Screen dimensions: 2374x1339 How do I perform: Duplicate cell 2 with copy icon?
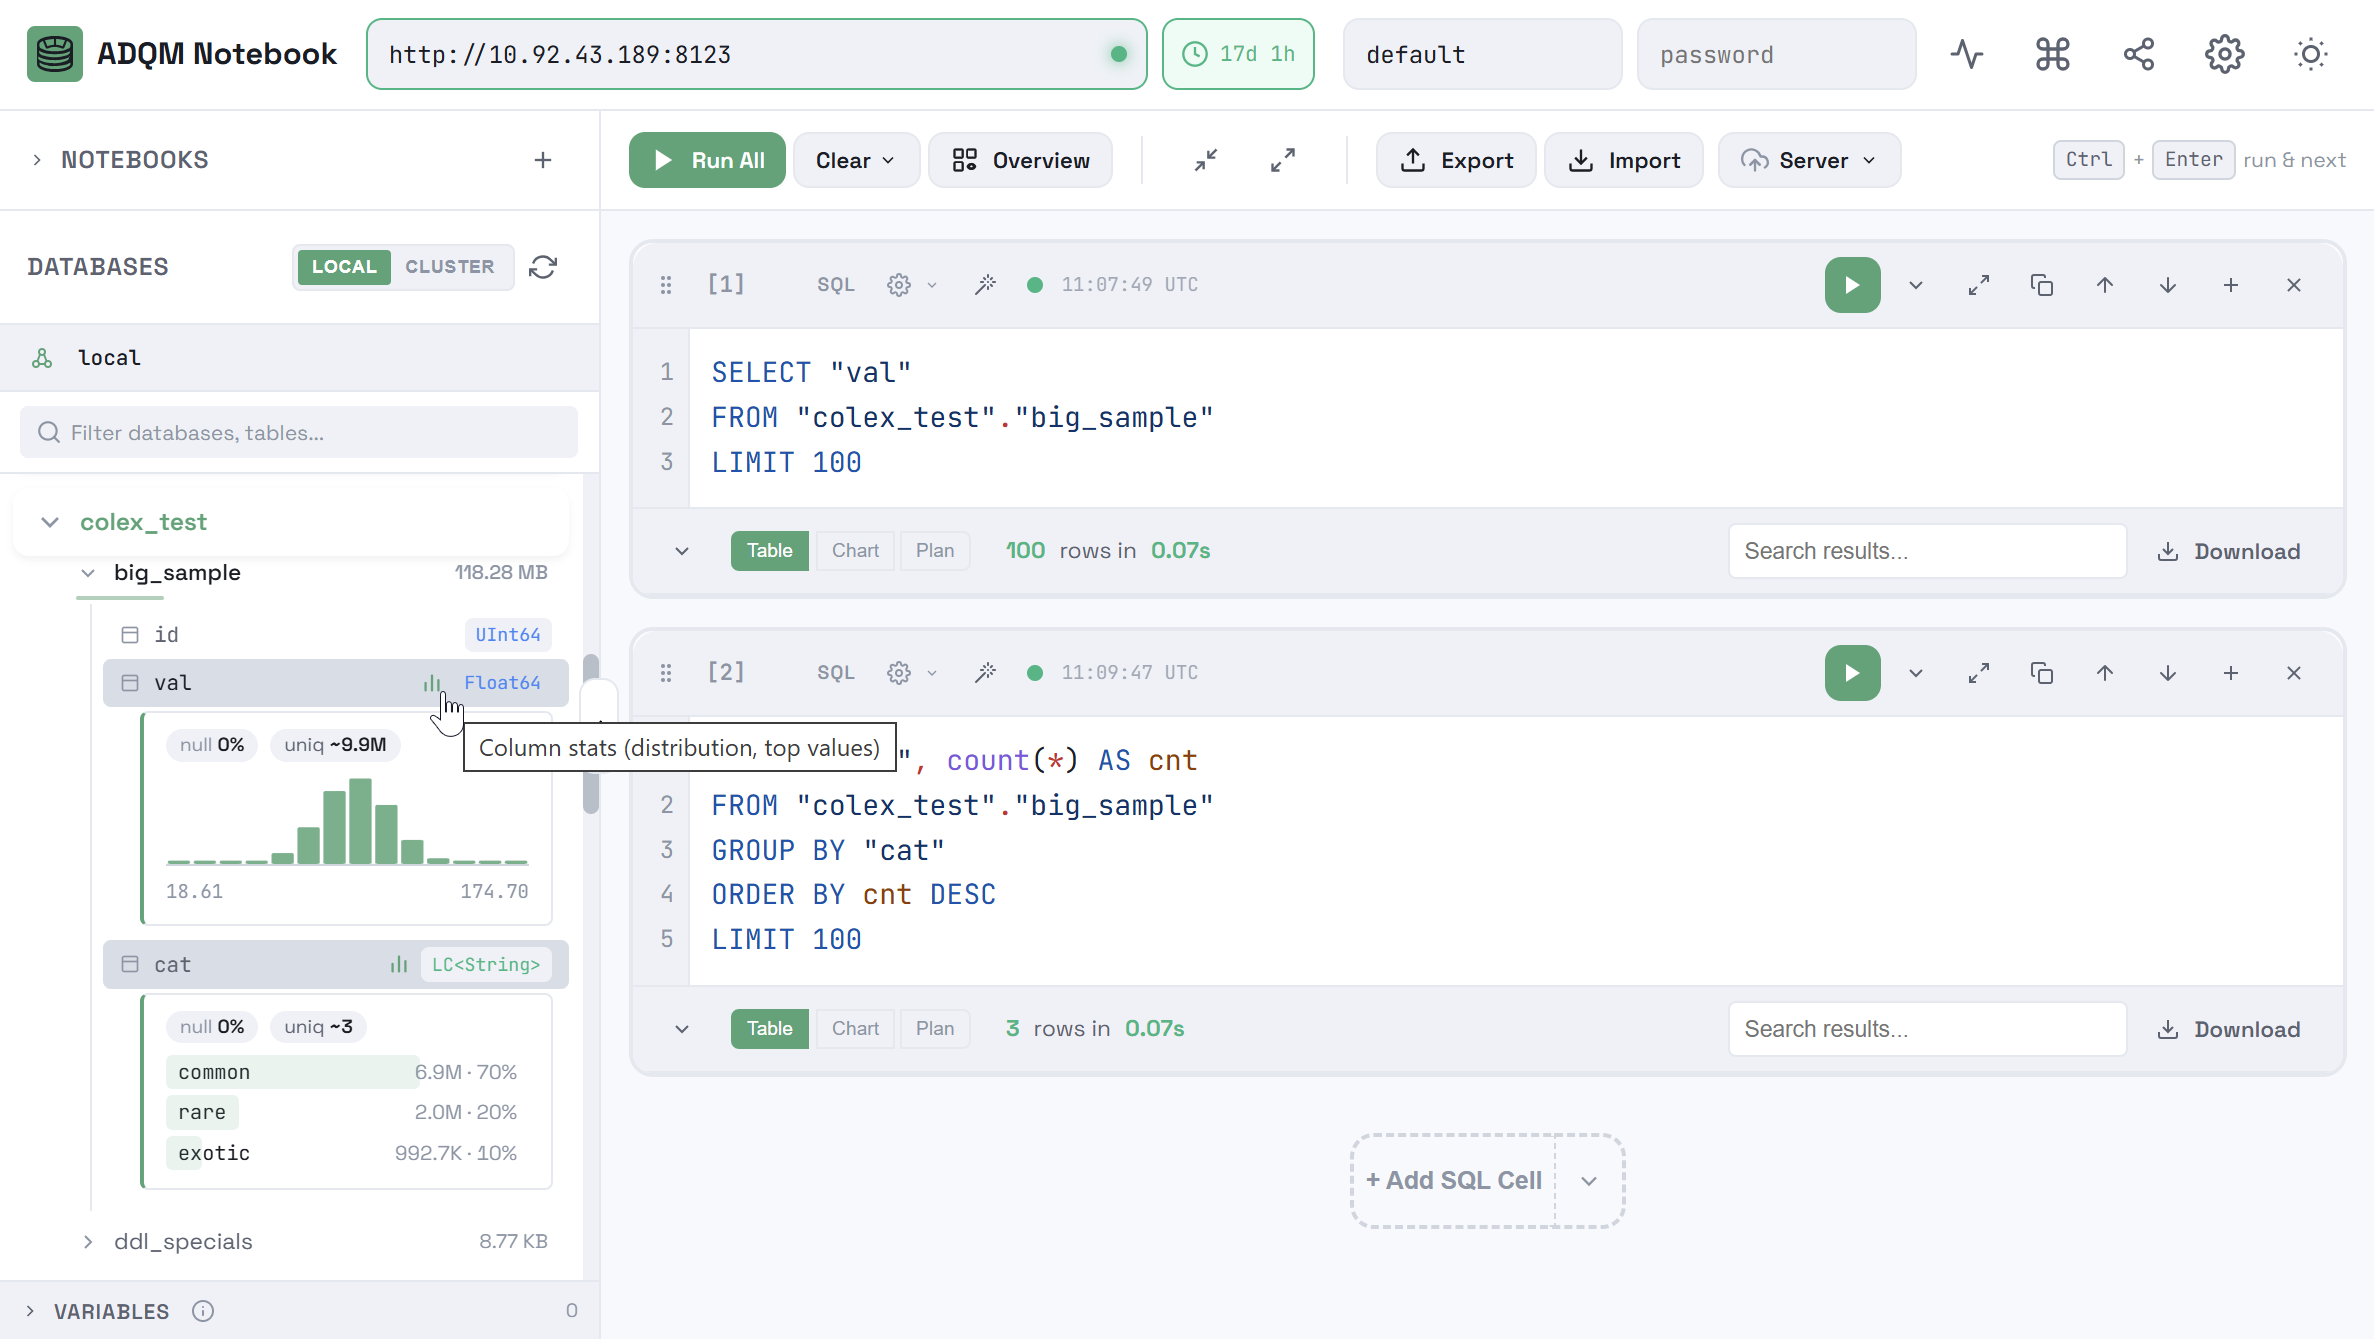(2042, 673)
